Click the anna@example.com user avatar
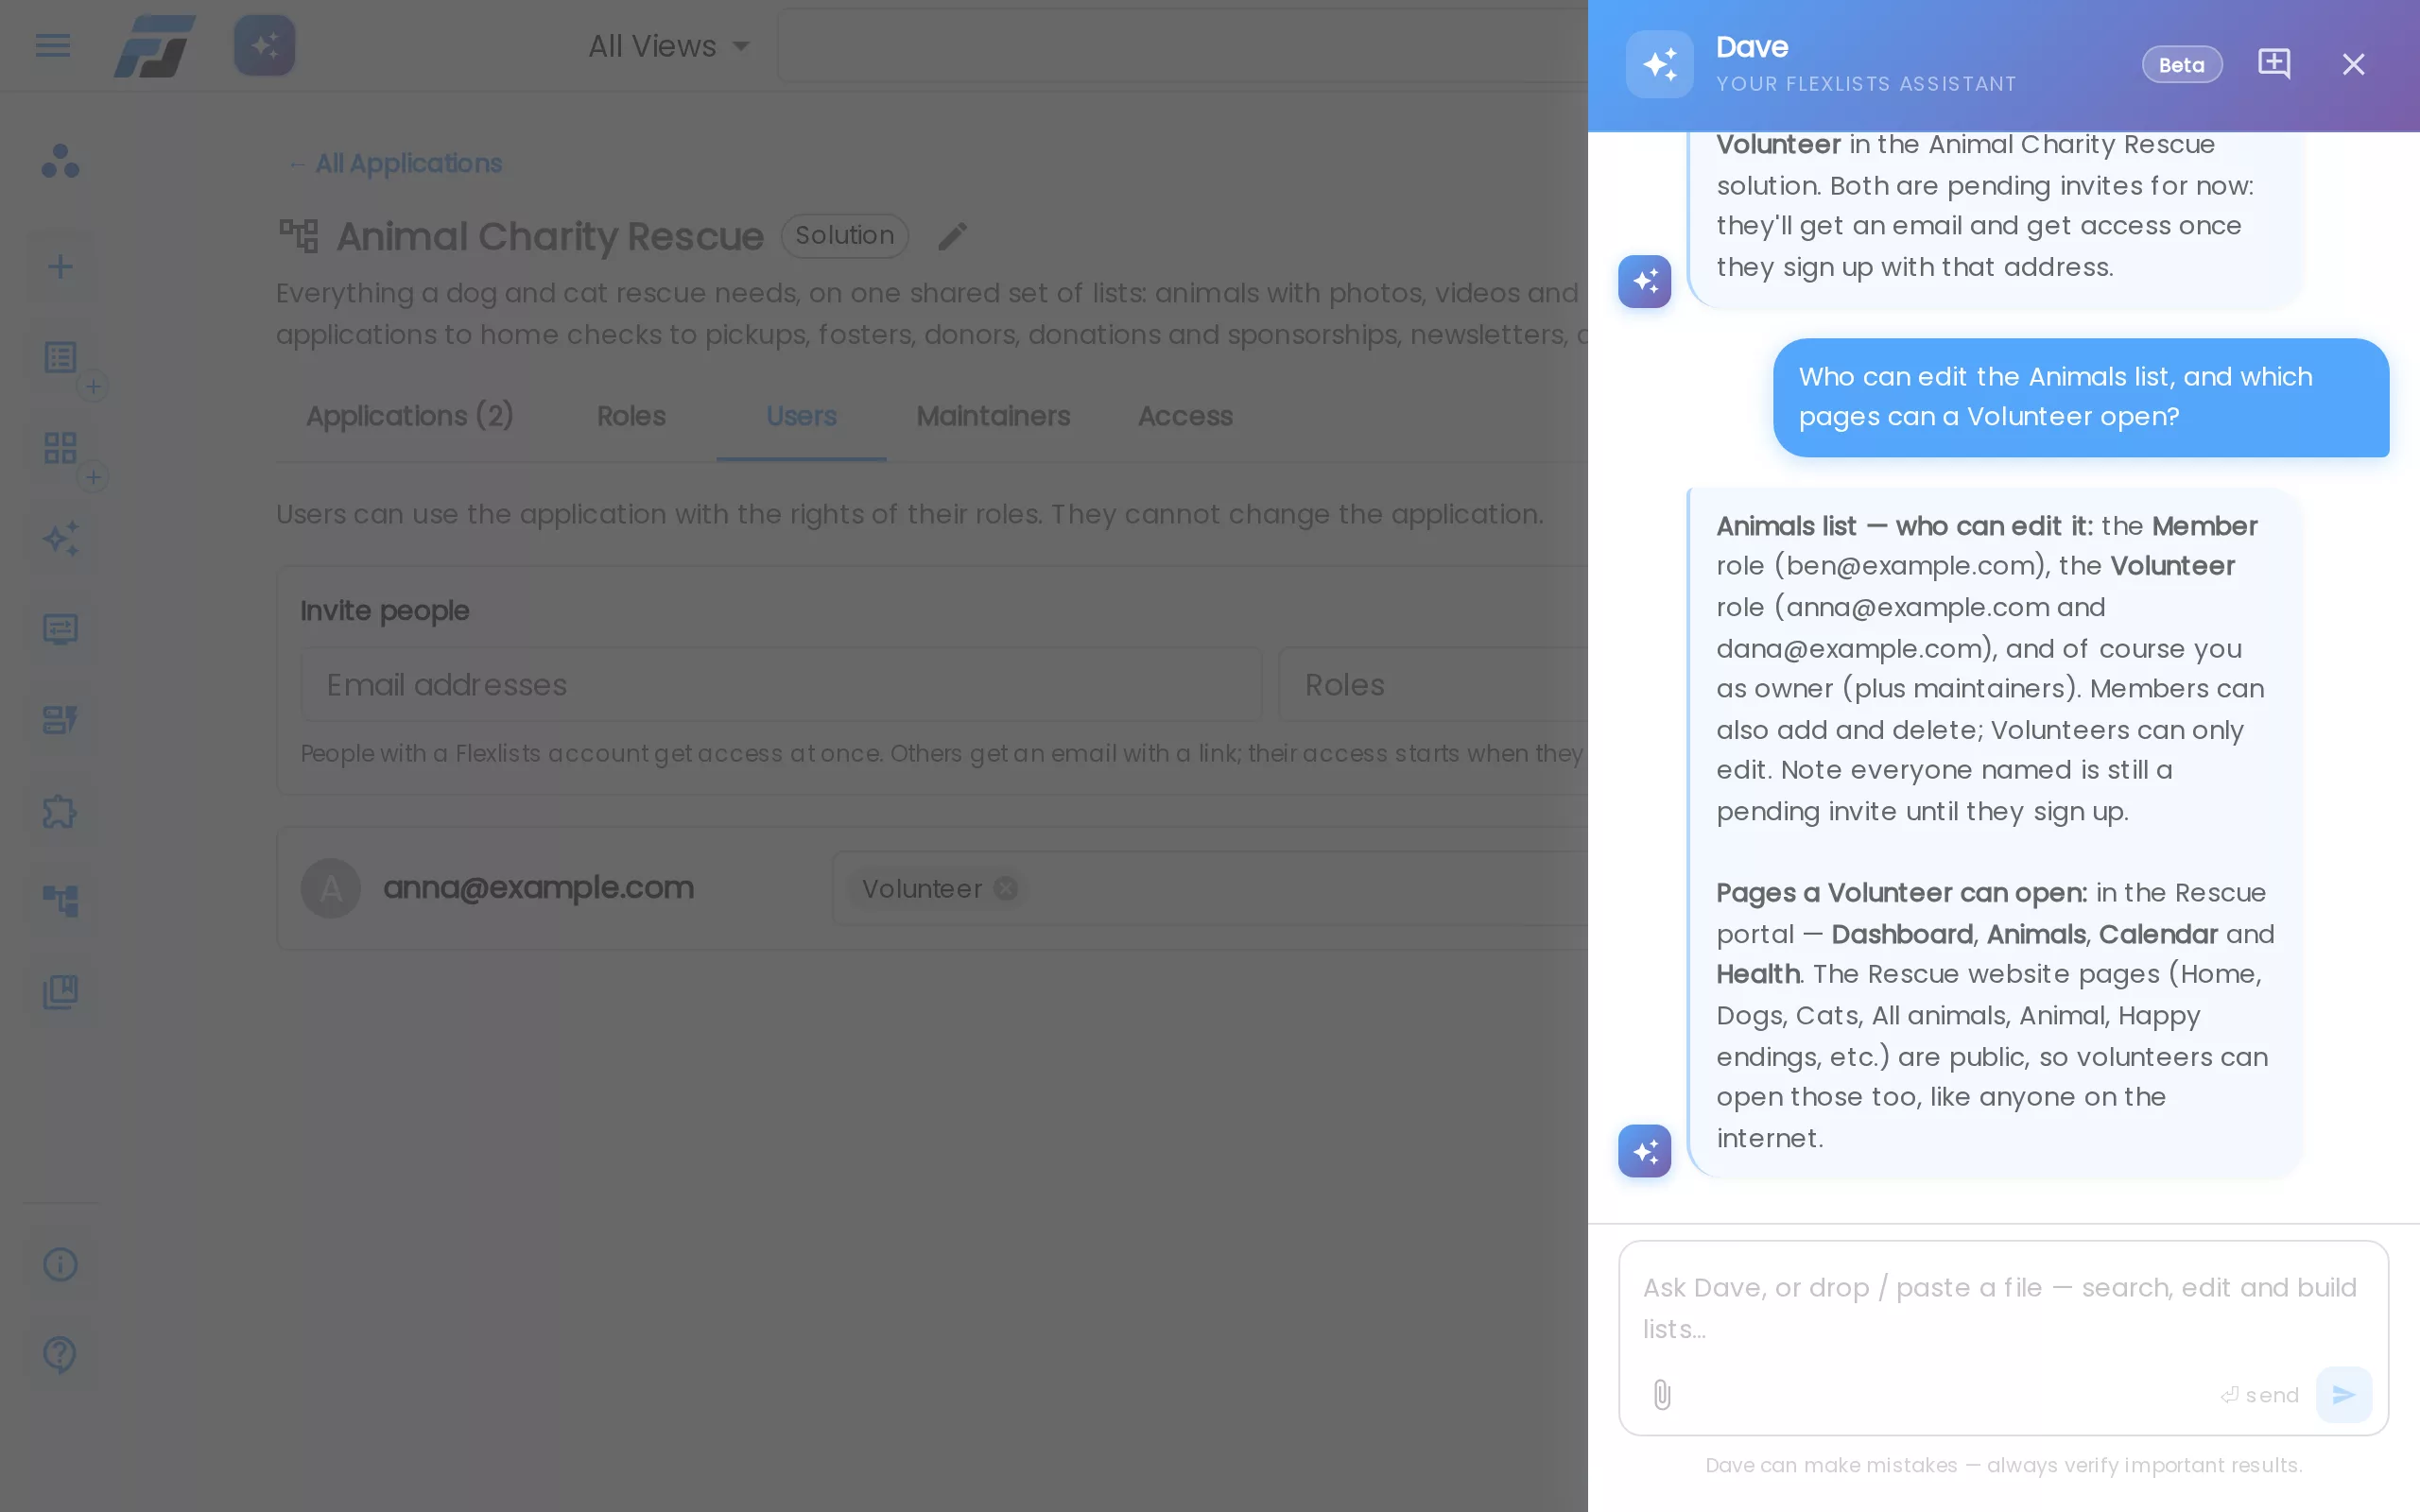Viewport: 2420px width, 1512px height. click(331, 888)
